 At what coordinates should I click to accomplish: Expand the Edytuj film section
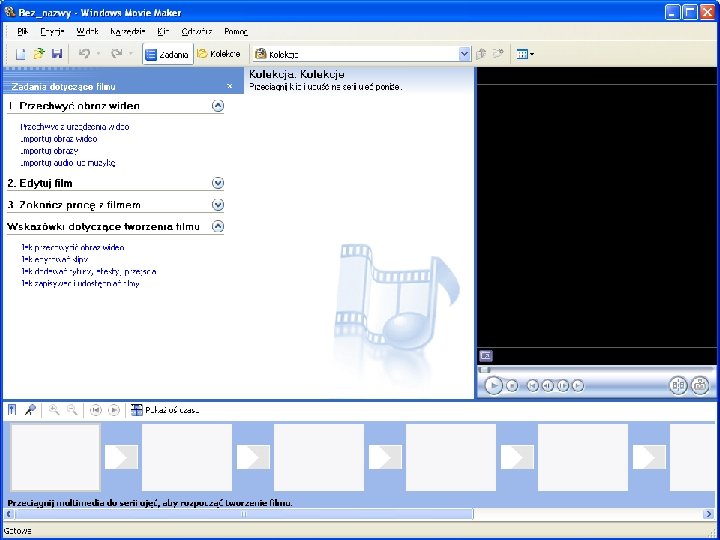[218, 183]
